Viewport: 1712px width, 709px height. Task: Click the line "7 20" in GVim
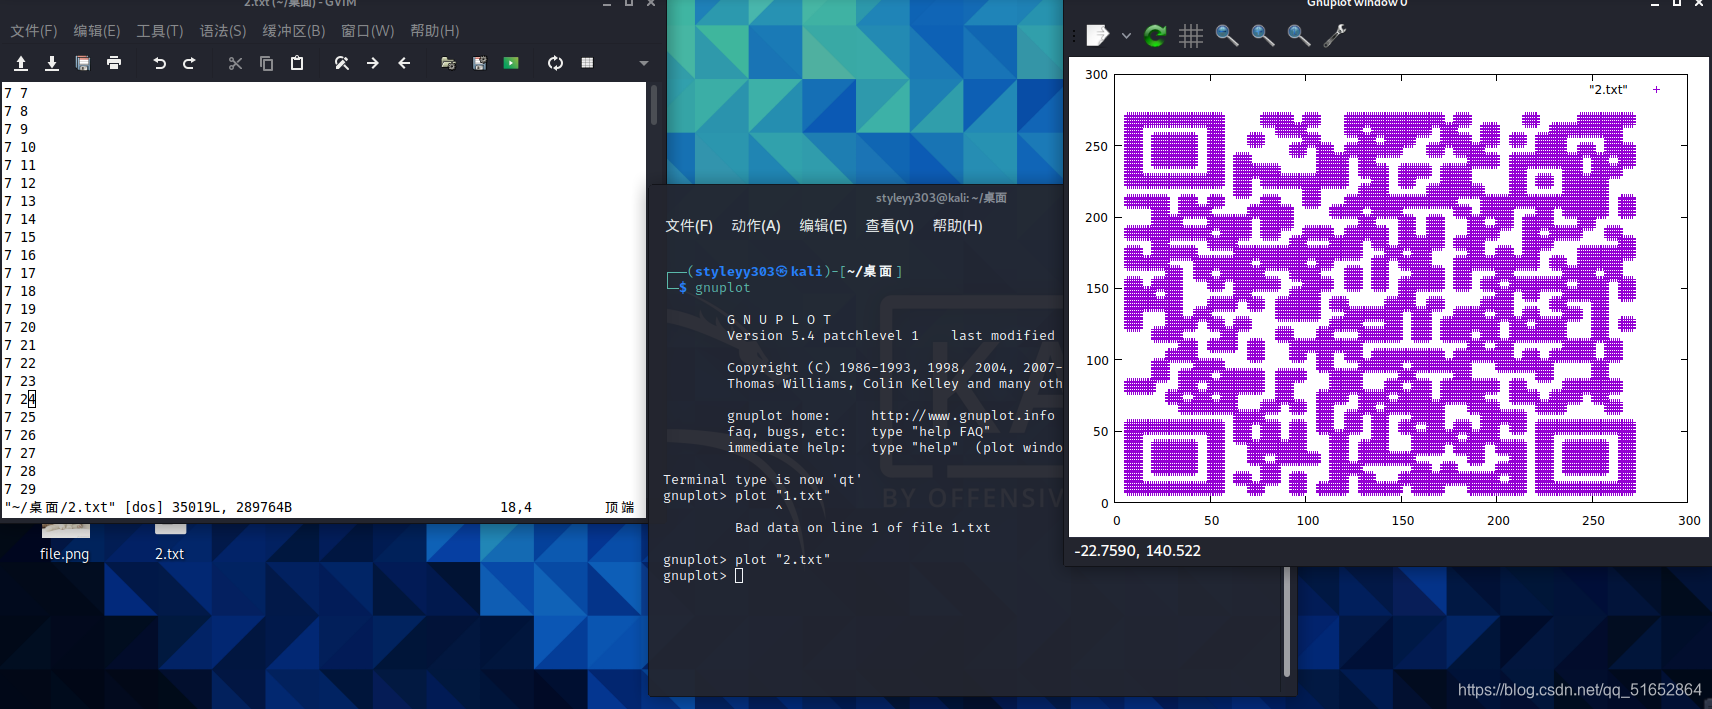click(x=20, y=327)
